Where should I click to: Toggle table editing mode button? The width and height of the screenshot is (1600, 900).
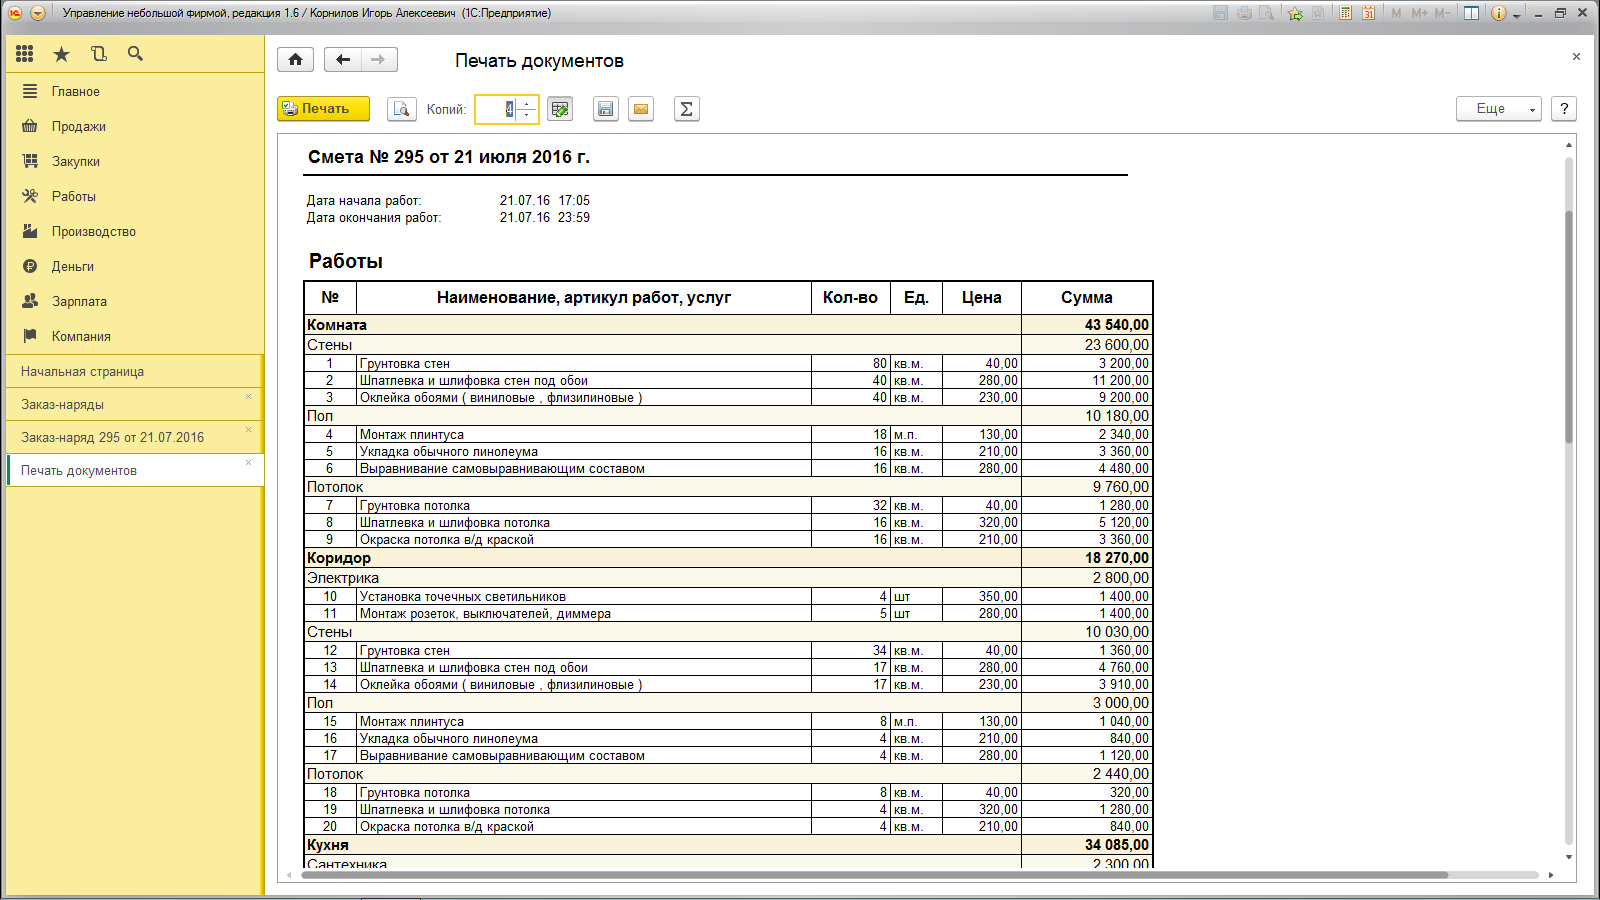coord(560,109)
